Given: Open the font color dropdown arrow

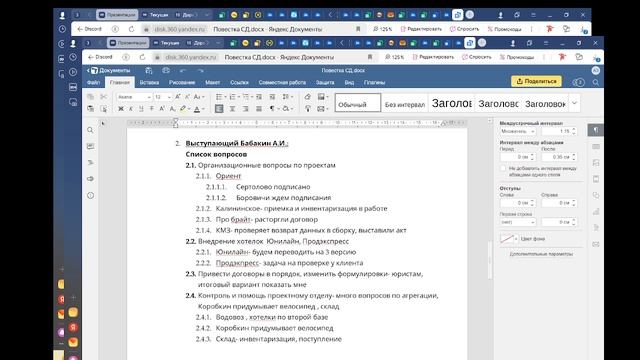Looking at the screenshot, I should 203,109.
